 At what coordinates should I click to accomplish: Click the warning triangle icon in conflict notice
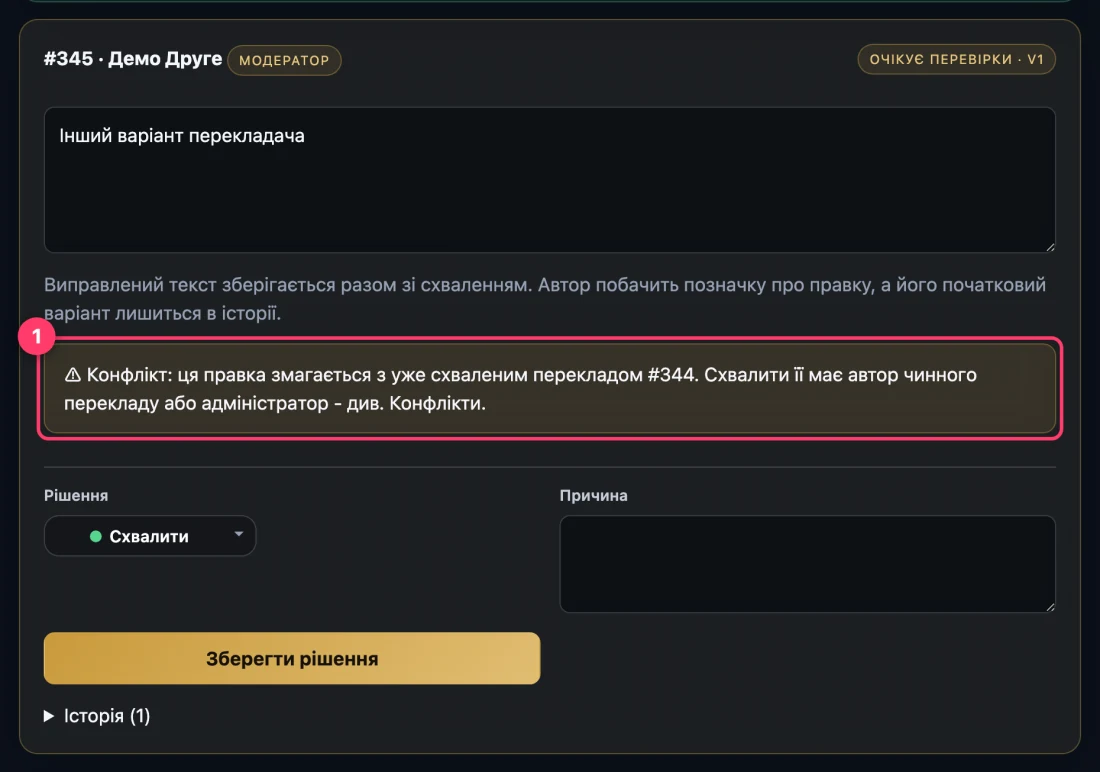tap(72, 375)
